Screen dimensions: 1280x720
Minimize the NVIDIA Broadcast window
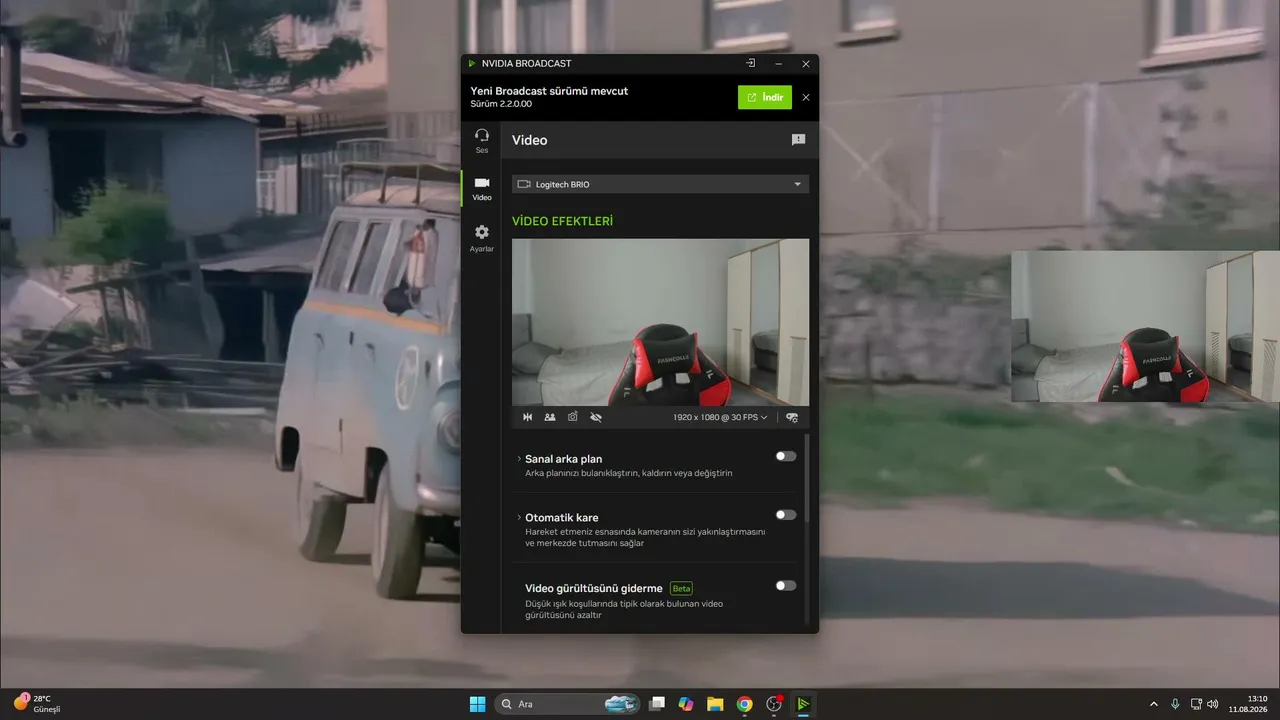(779, 64)
